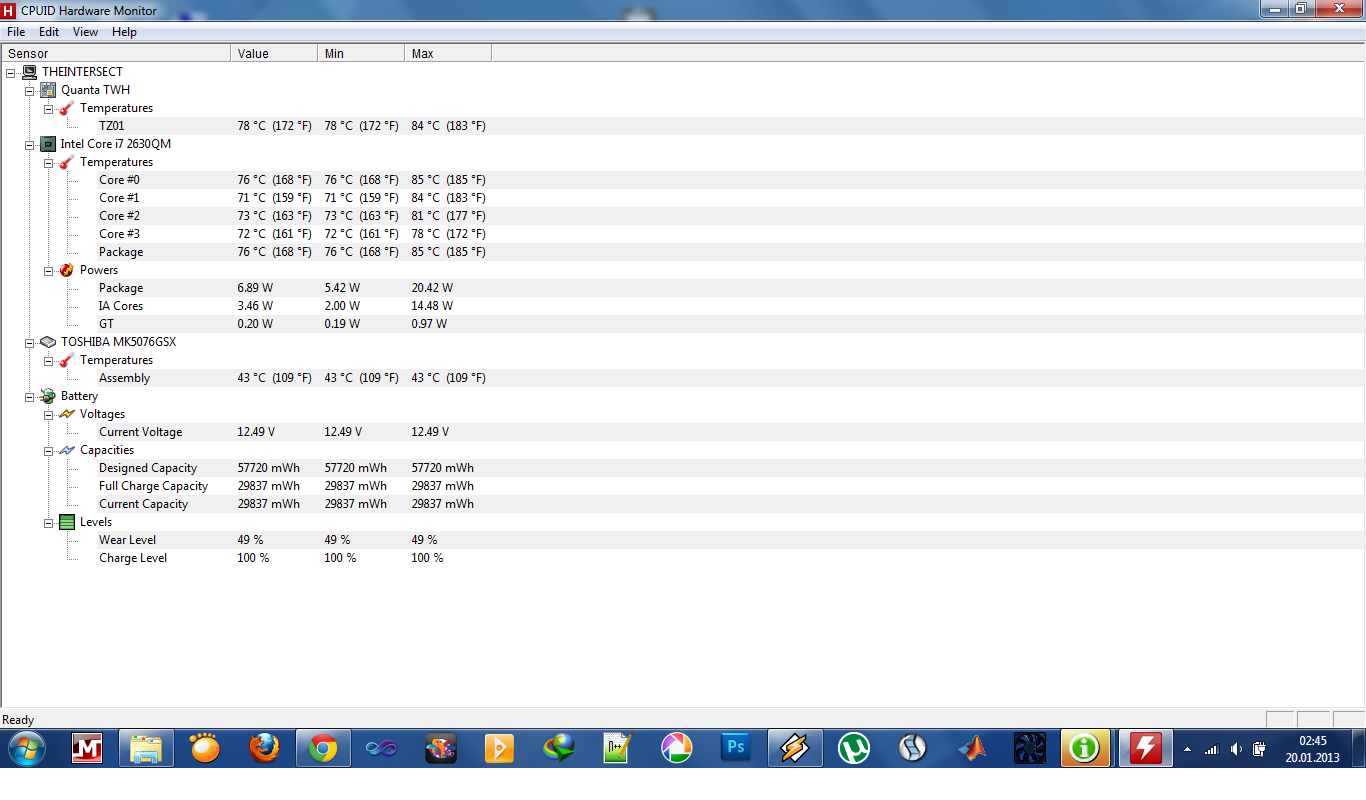The image size is (1366, 800).
Task: Open the Help menu
Action: tap(125, 32)
